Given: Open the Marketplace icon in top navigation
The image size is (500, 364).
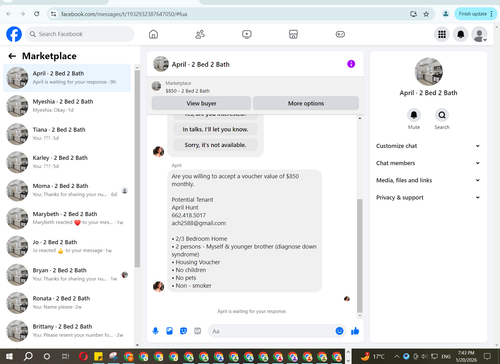Looking at the screenshot, I should pos(293,34).
